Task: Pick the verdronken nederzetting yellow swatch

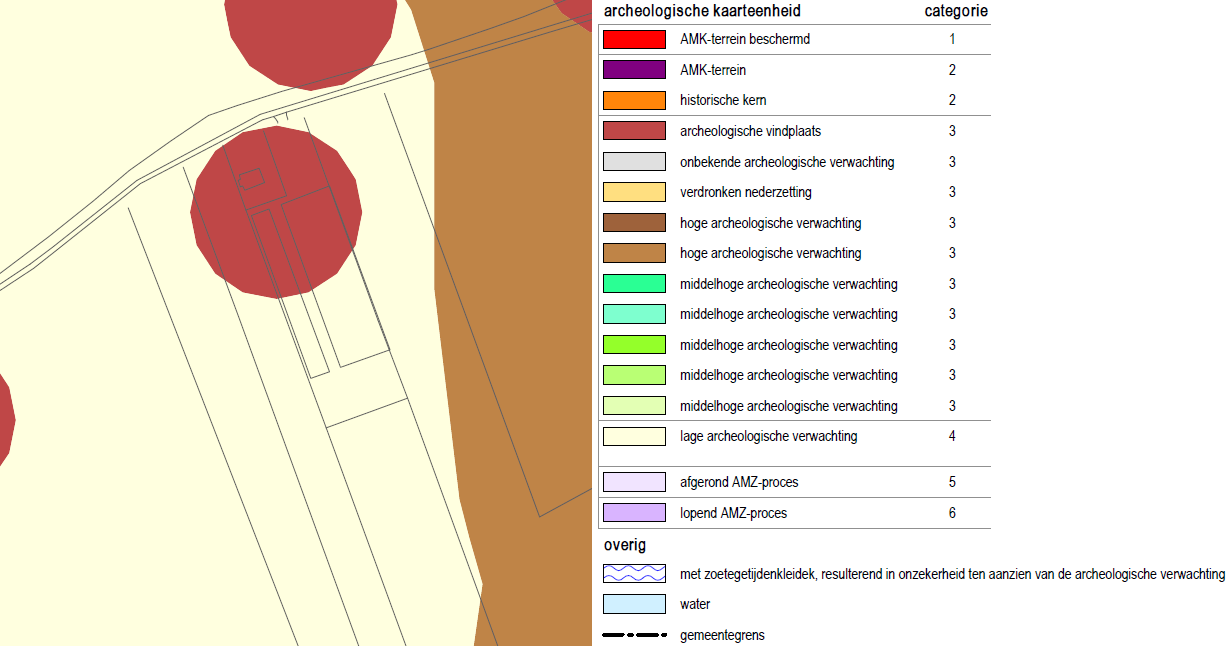Action: pyautogui.click(x=634, y=192)
